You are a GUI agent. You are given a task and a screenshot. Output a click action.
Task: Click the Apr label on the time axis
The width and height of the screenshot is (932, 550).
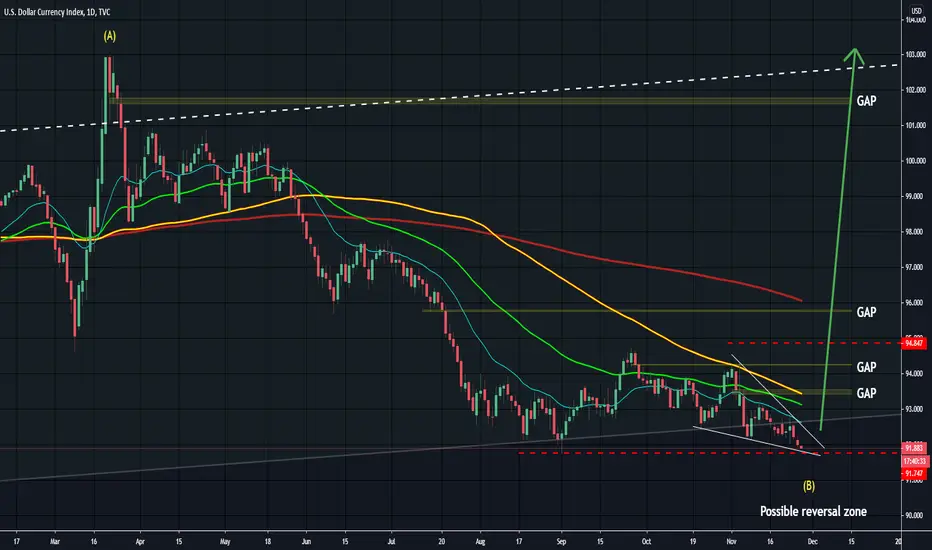[x=140, y=542]
